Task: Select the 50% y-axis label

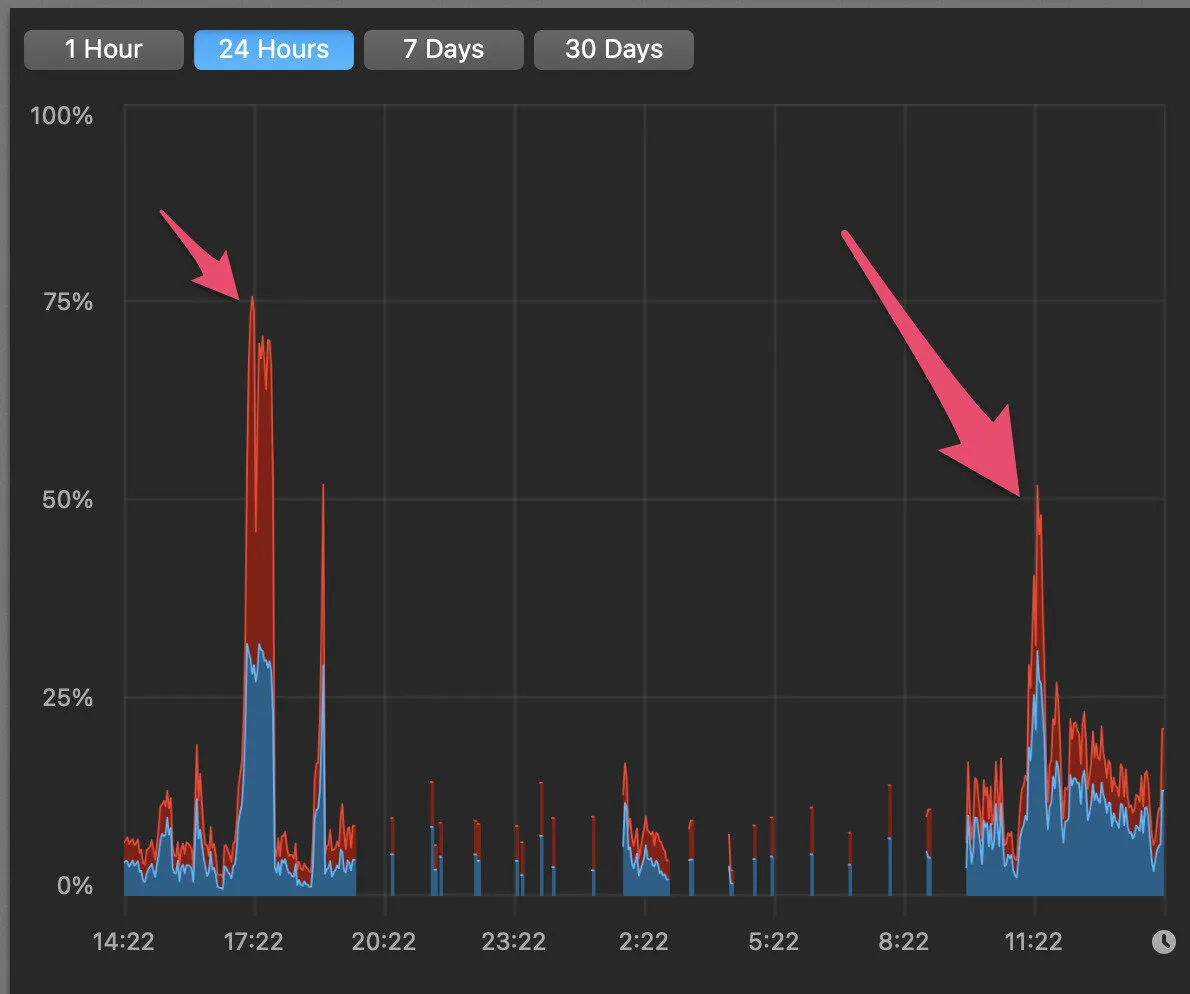Action: [68, 499]
